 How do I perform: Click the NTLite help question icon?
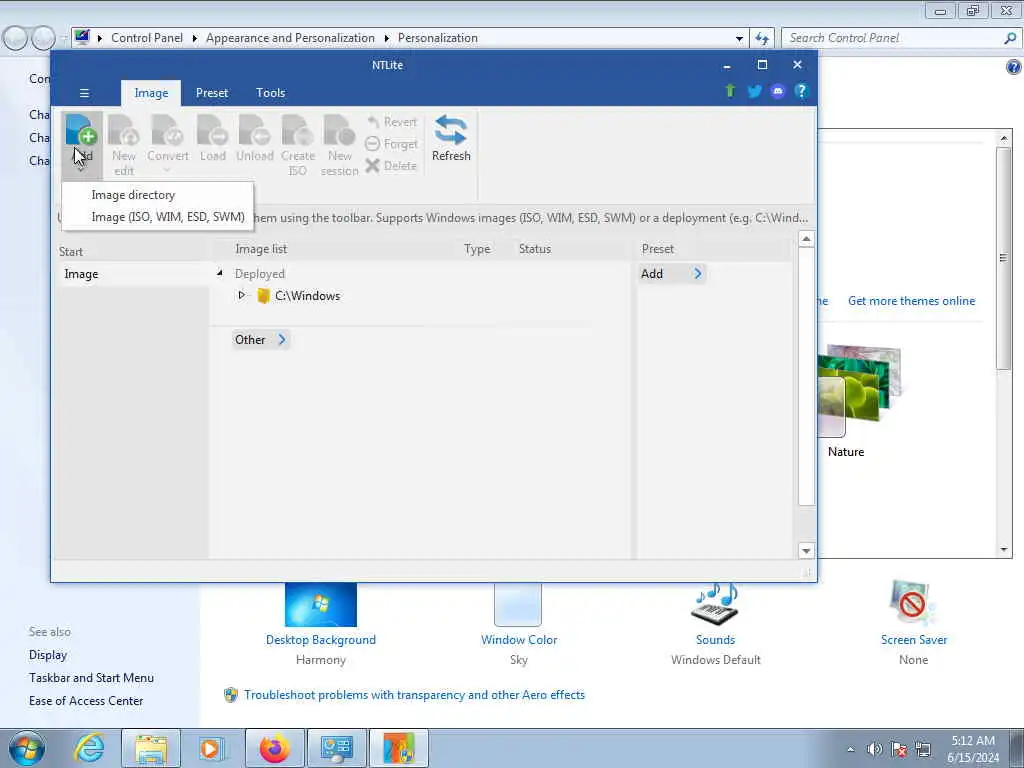801,91
